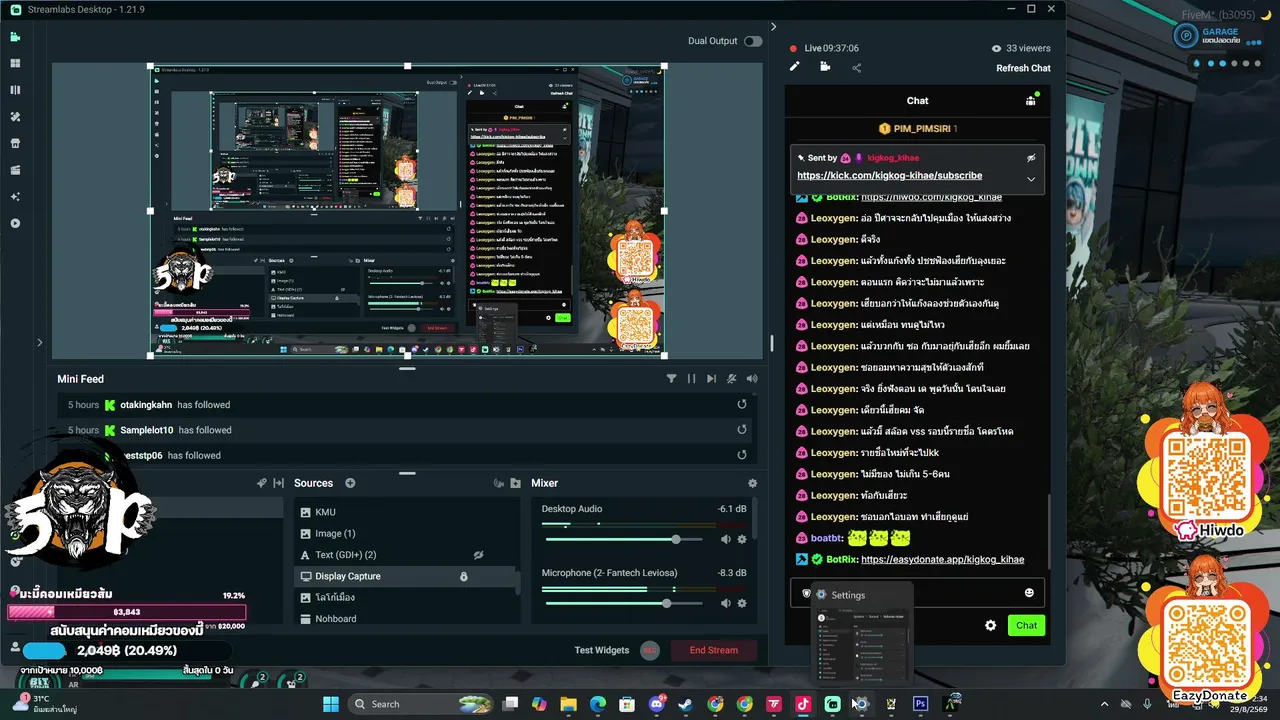
Task: Start recording with REC button
Action: (649, 650)
